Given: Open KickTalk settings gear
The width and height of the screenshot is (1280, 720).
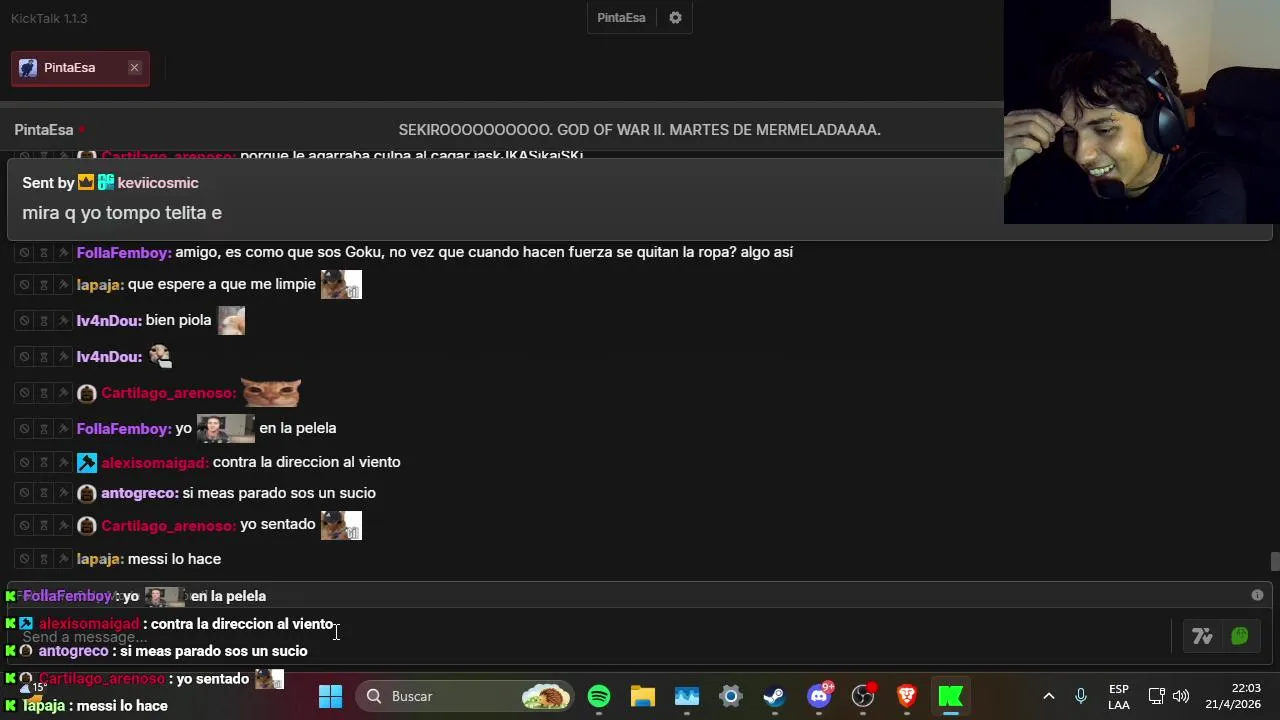Looking at the screenshot, I should 675,18.
